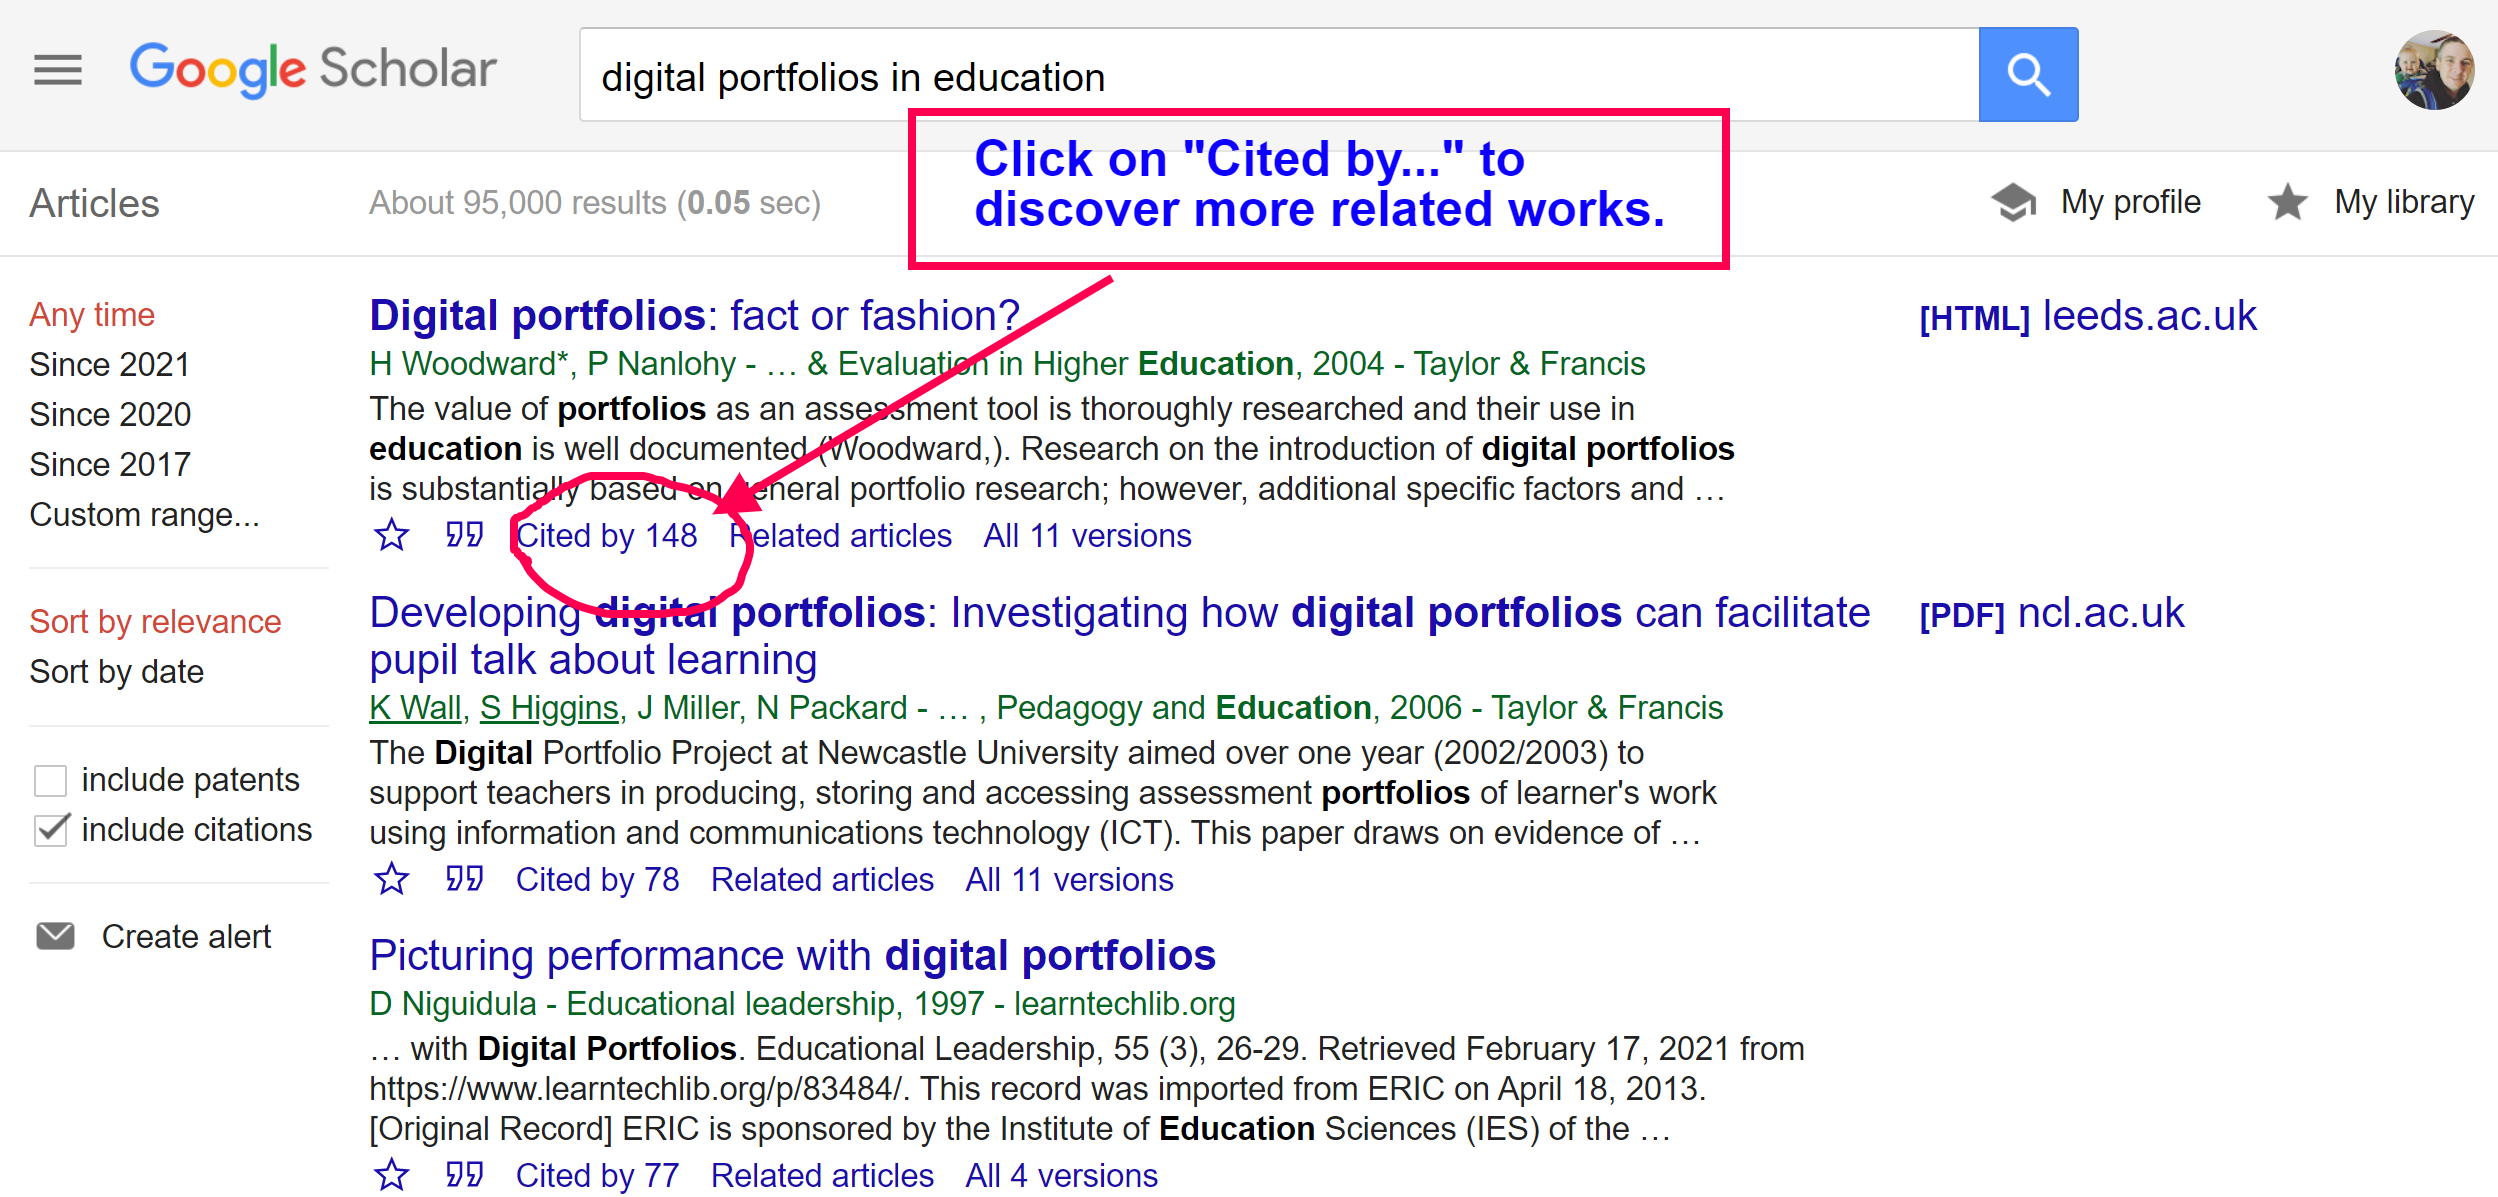Viewport: 2498px width, 1197px height.
Task: Save the second result with star icon
Action: click(x=391, y=880)
